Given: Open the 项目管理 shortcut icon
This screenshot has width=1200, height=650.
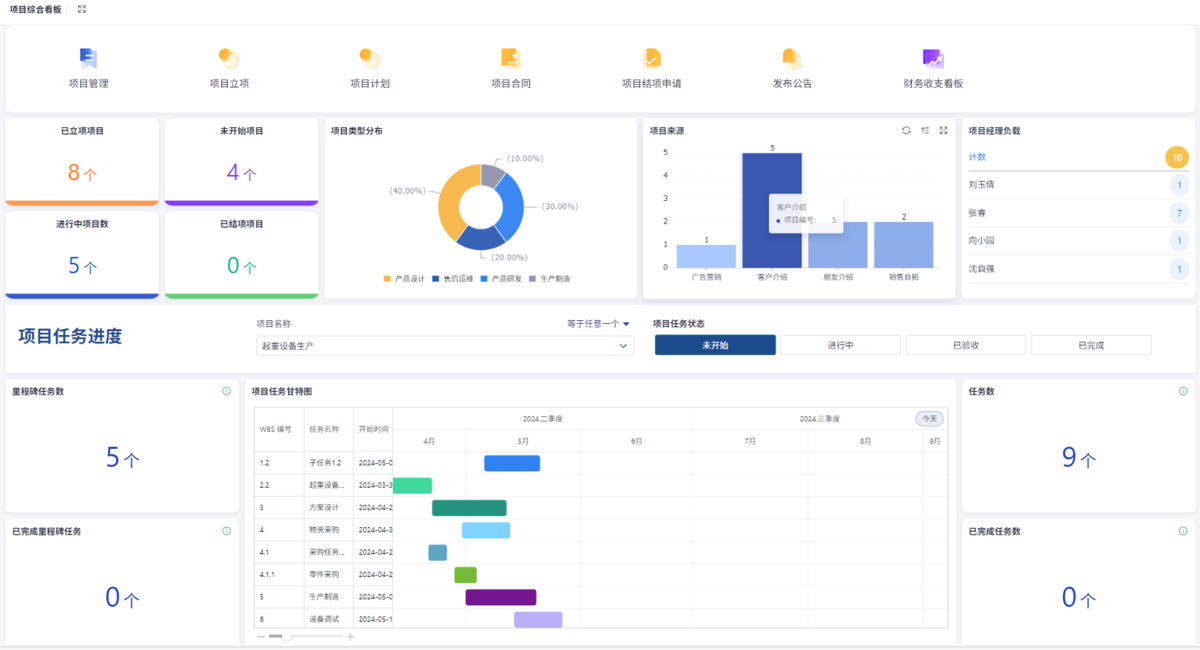Looking at the screenshot, I should point(88,59).
